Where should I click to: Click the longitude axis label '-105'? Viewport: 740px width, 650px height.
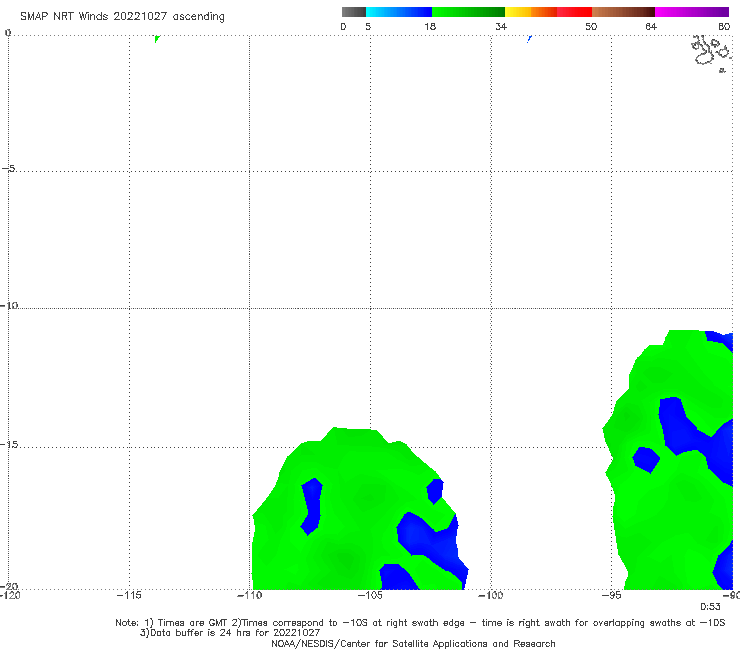pos(370,595)
